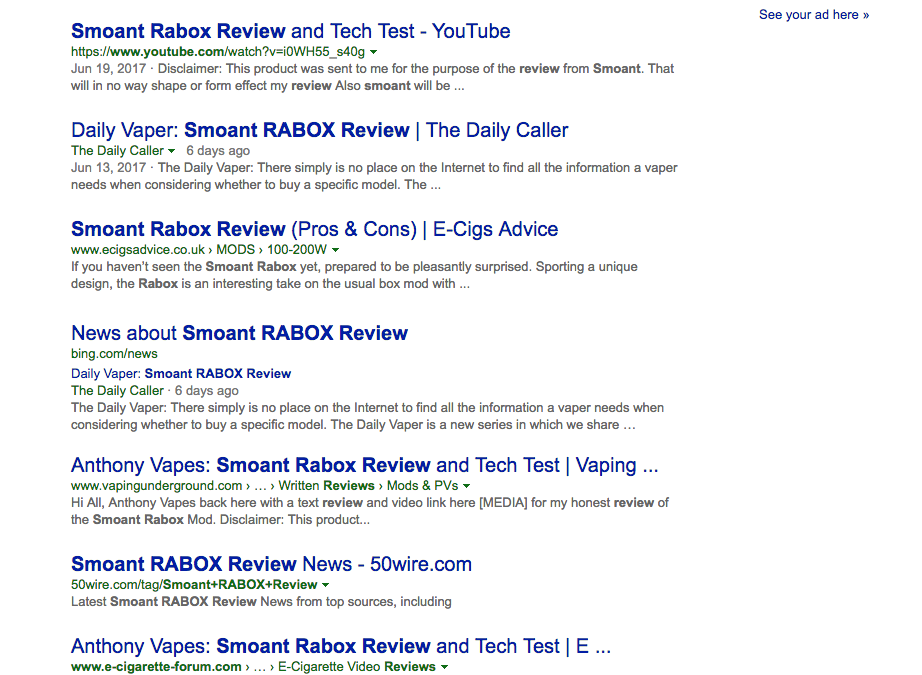The height and width of the screenshot is (675, 922).
Task: Expand the arrow beside The Daily Caller, 6 days ago
Action: (172, 151)
